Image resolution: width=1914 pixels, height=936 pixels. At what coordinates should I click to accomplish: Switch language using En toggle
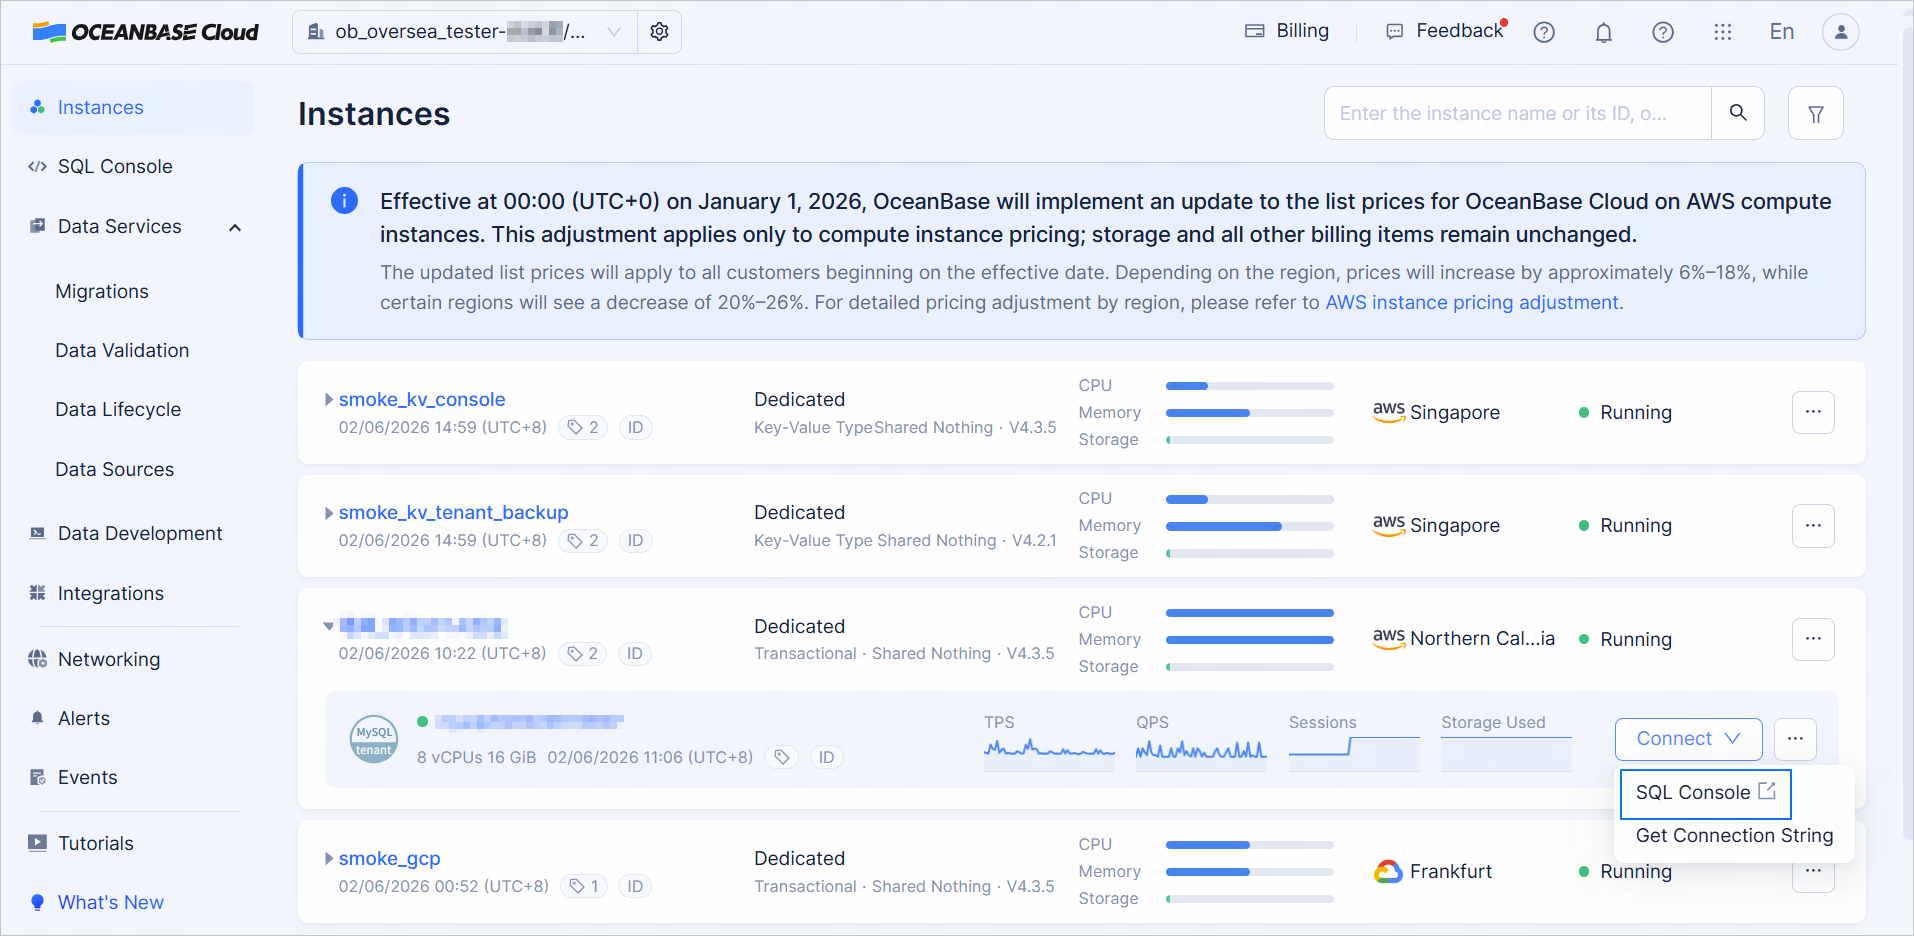click(1781, 32)
